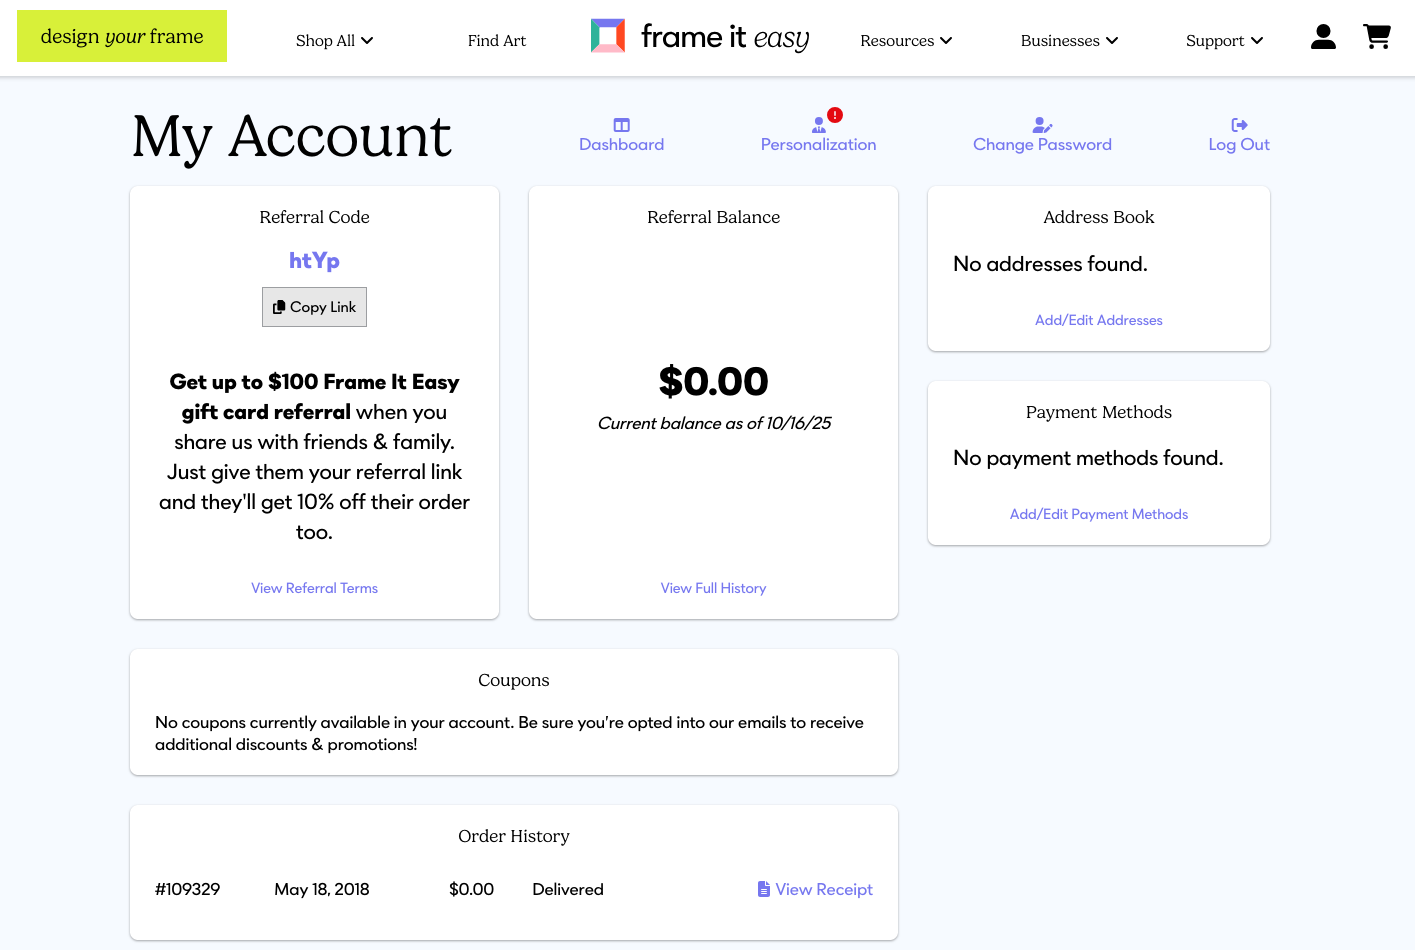Open the shopping cart icon

(x=1377, y=36)
